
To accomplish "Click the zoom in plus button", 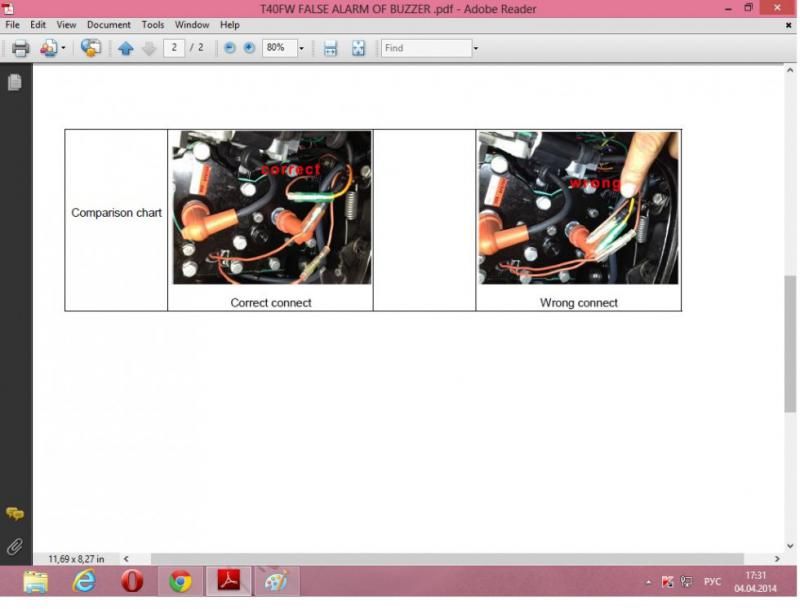I will tap(249, 48).
